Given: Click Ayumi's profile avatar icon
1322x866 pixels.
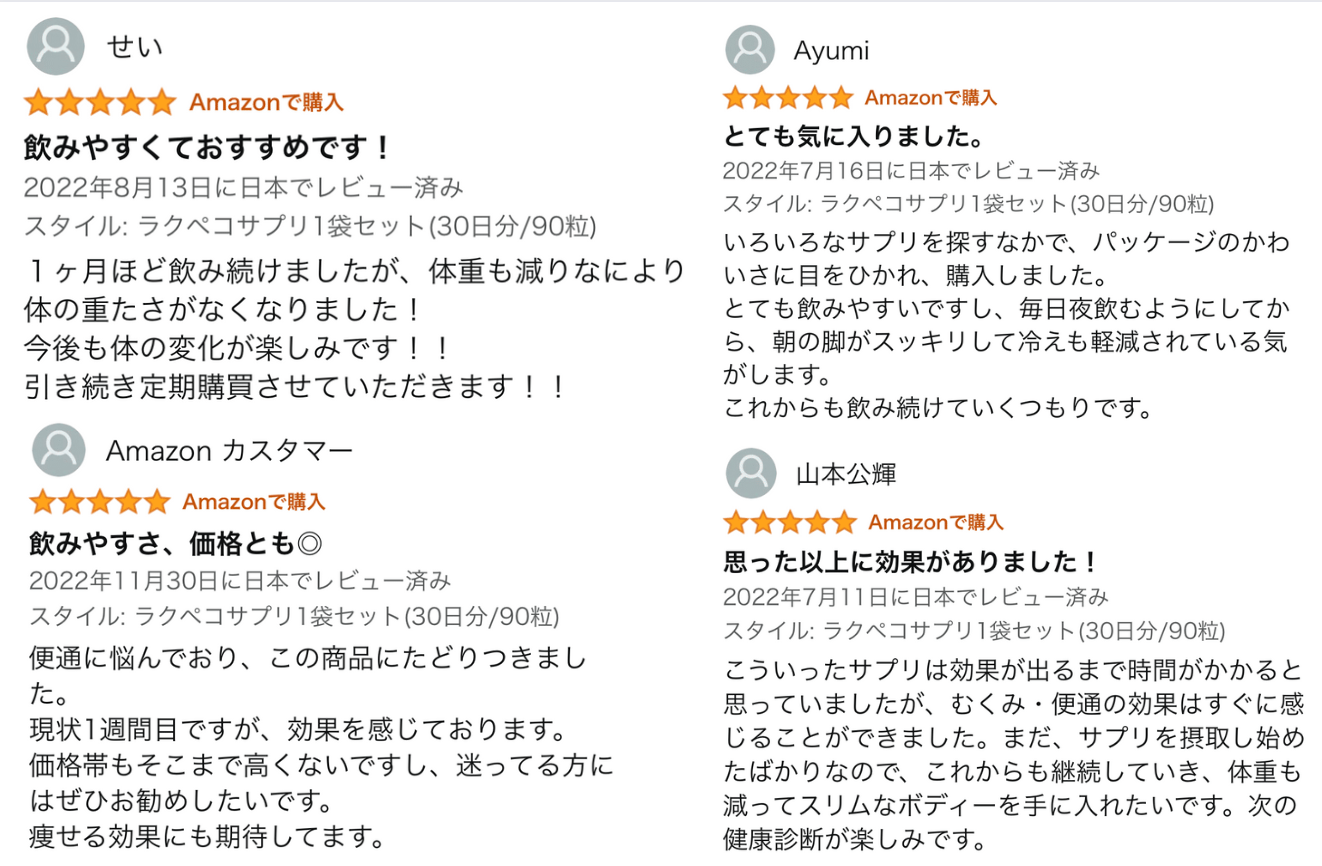Looking at the screenshot, I should (x=750, y=50).
